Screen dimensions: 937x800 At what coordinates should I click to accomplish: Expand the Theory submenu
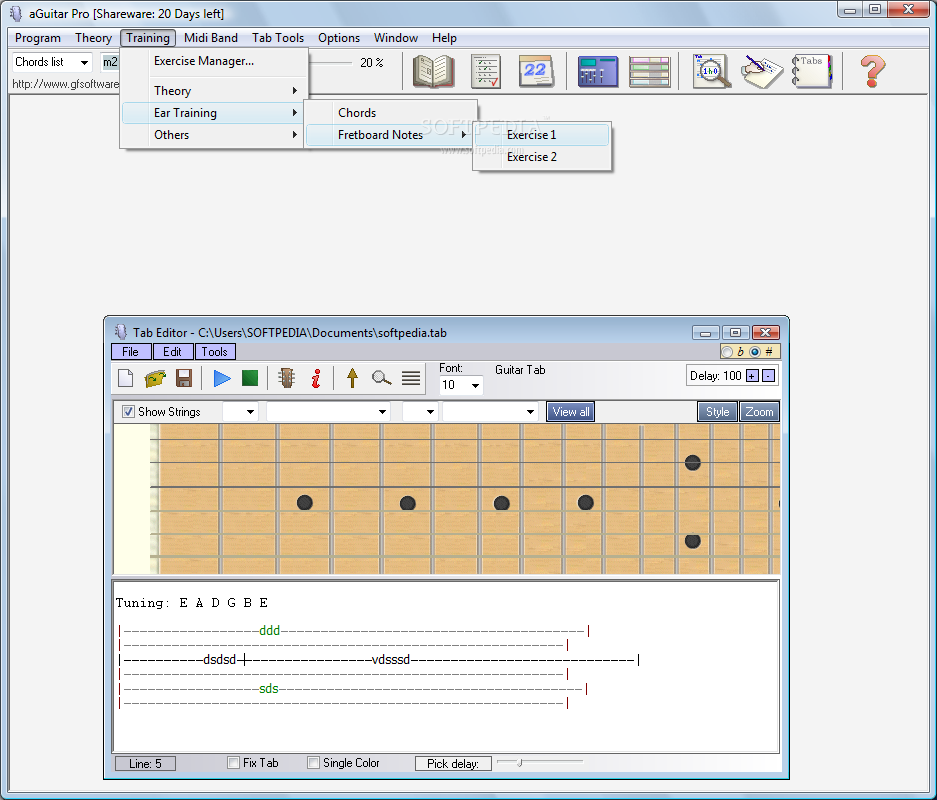click(x=214, y=91)
